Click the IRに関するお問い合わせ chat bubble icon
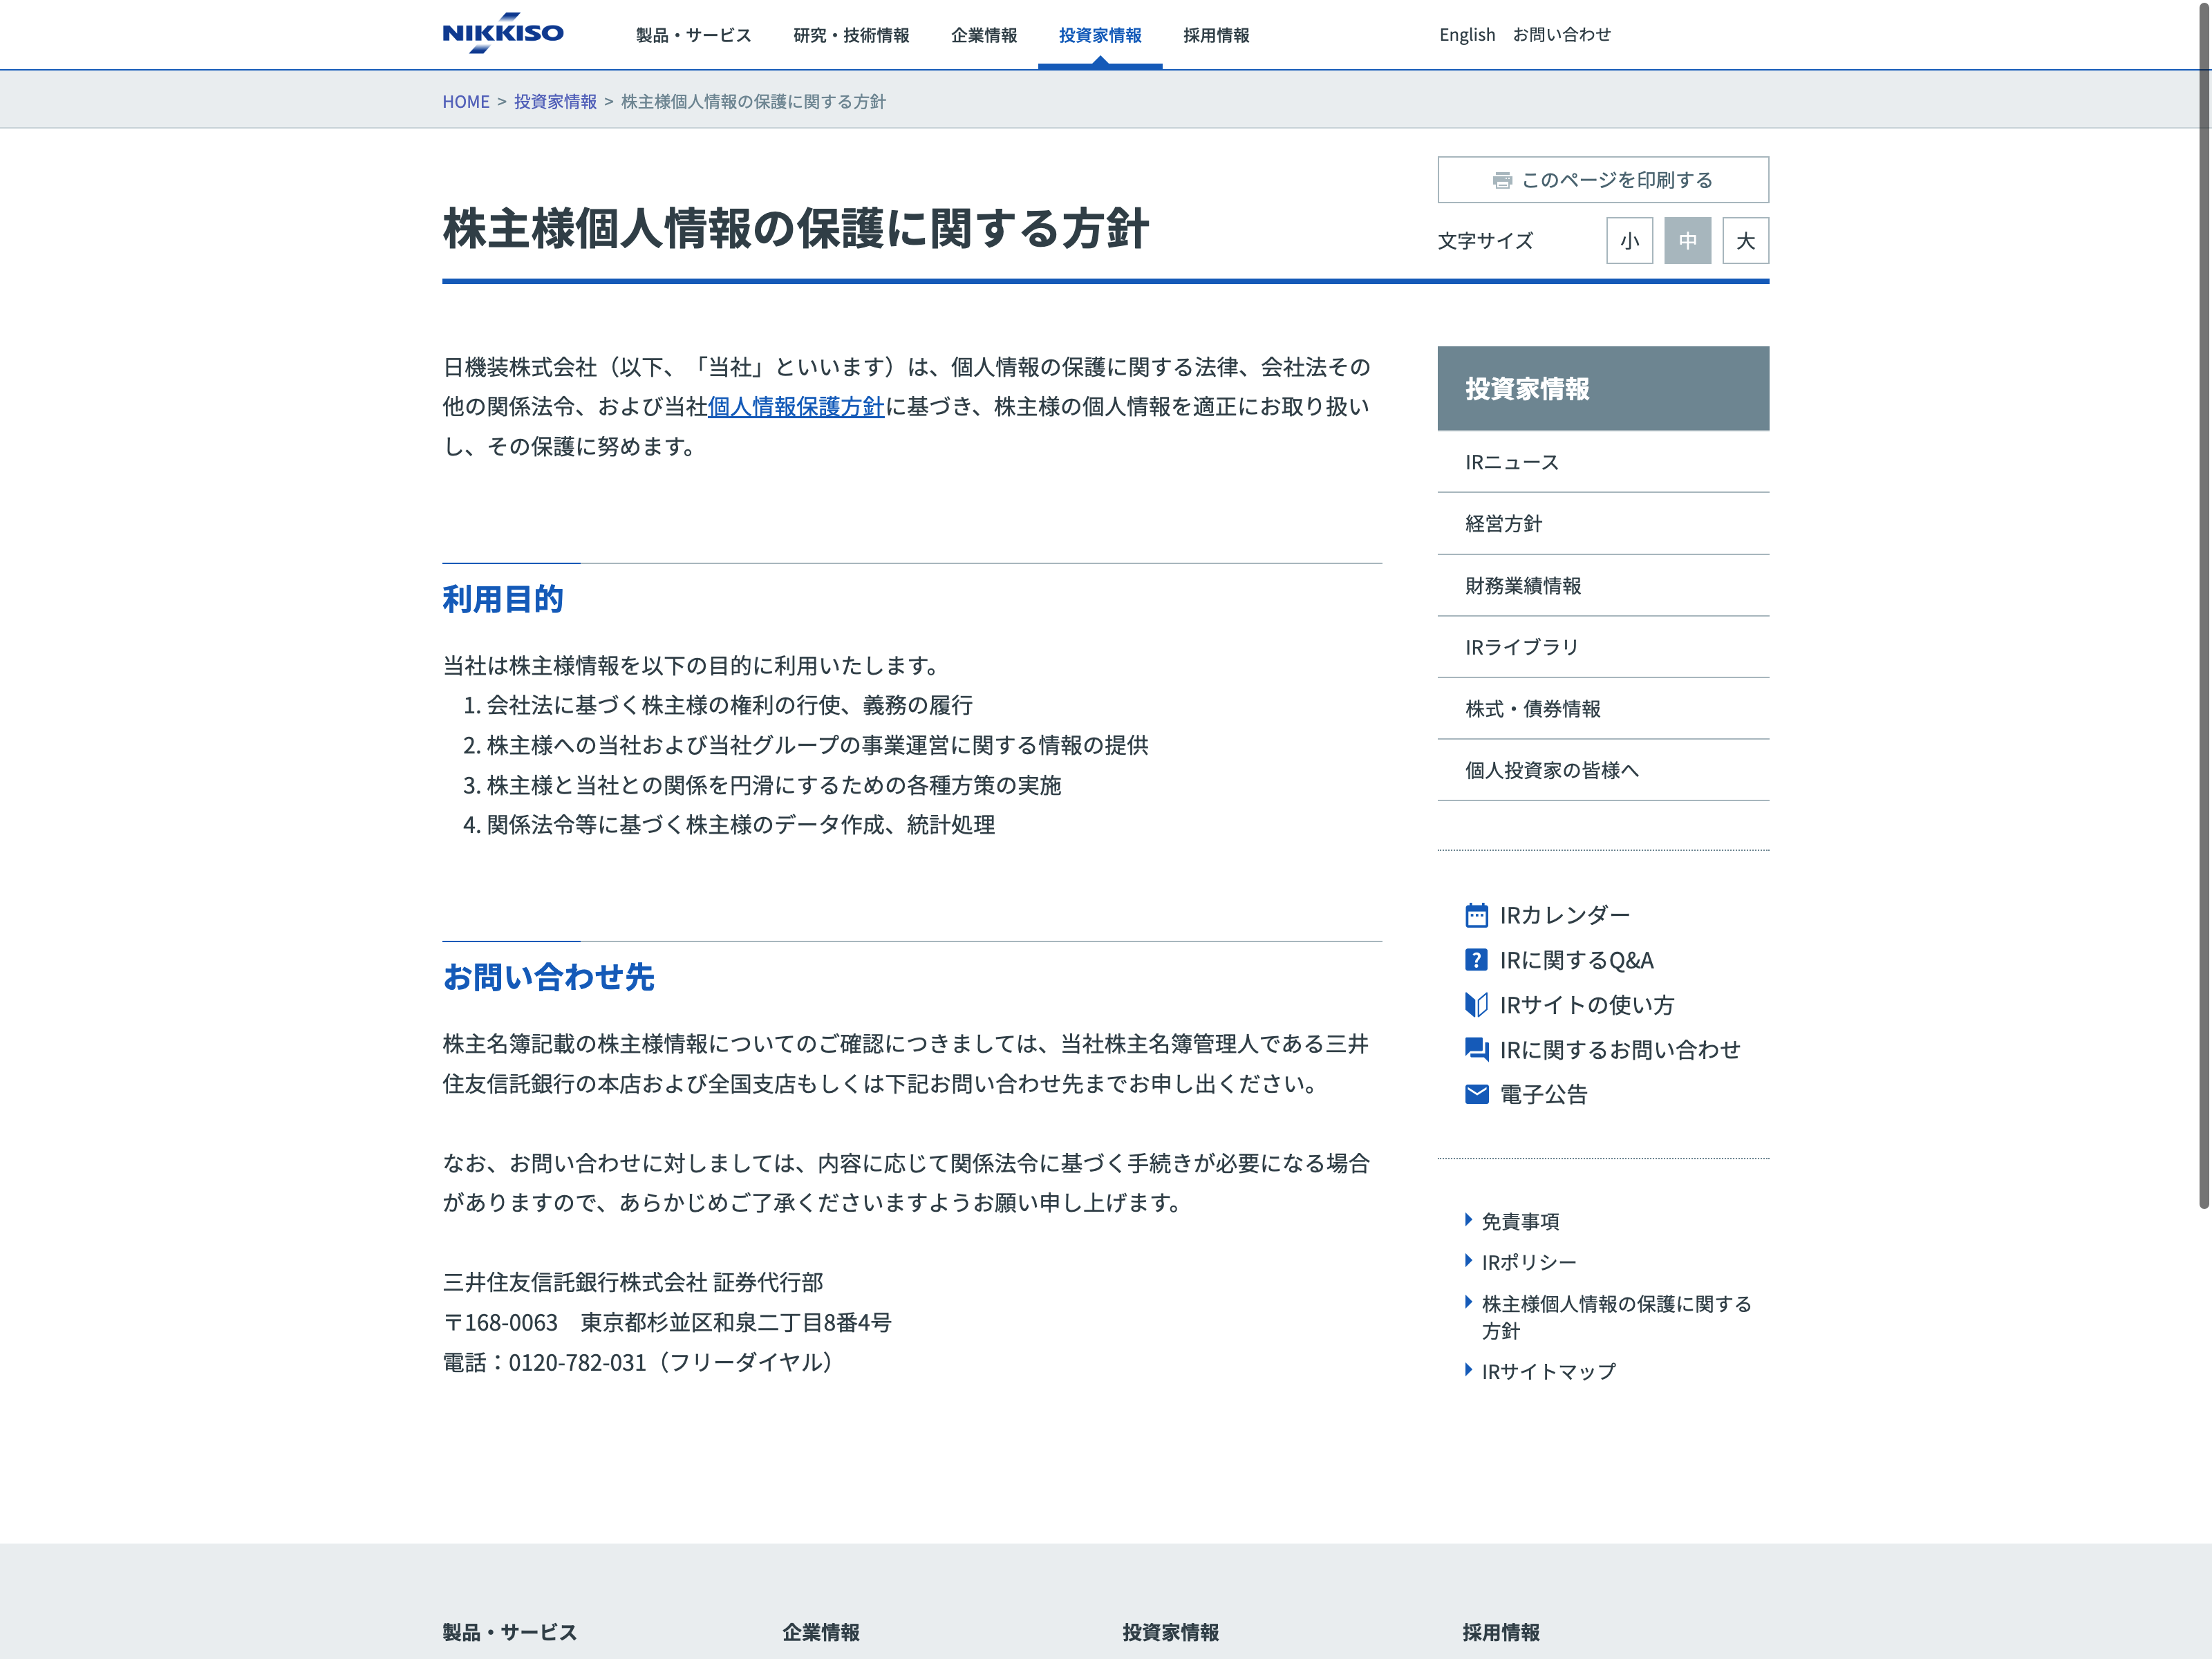Screen dimensions: 2212x1659 point(1476,1049)
